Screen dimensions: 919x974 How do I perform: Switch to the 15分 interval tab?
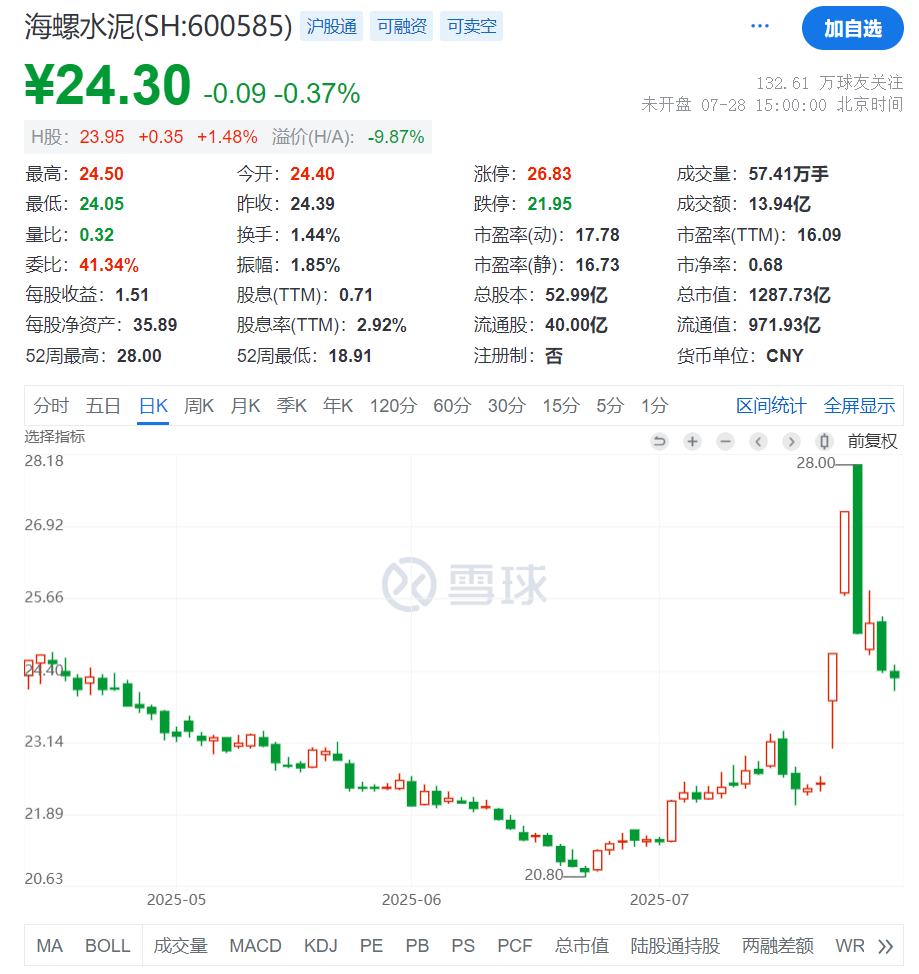tap(561, 406)
